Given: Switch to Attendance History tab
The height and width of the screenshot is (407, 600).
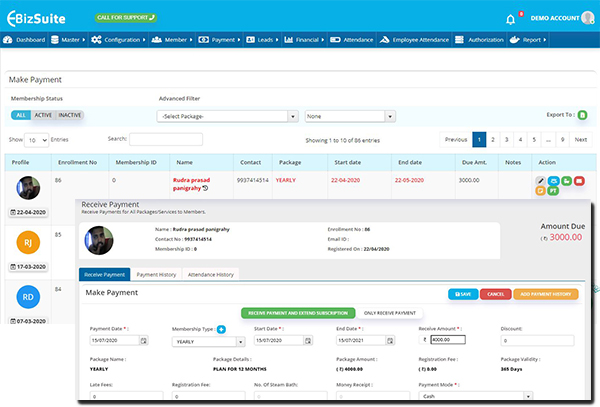Looking at the screenshot, I should [x=210, y=275].
